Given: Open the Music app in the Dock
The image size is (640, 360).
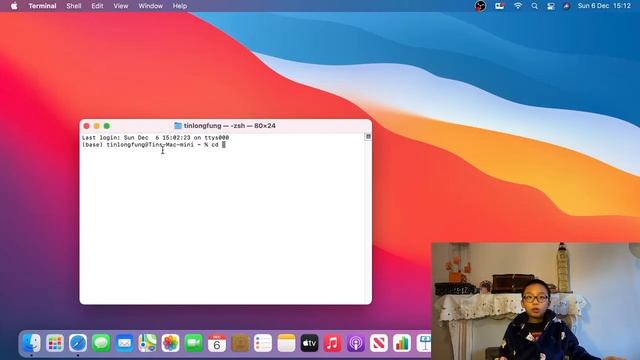Looking at the screenshot, I should (x=333, y=343).
